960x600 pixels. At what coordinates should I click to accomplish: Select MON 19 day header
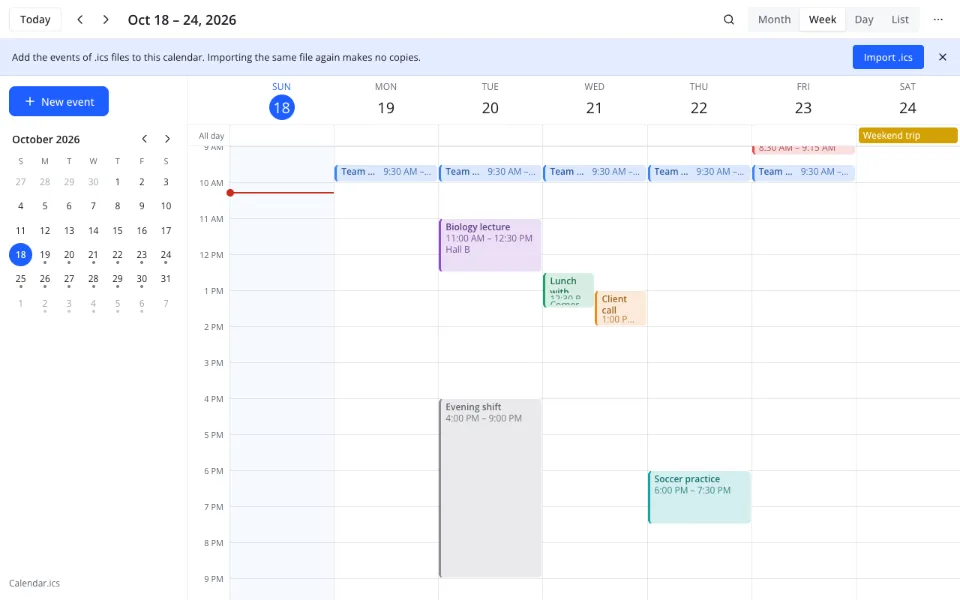(386, 101)
